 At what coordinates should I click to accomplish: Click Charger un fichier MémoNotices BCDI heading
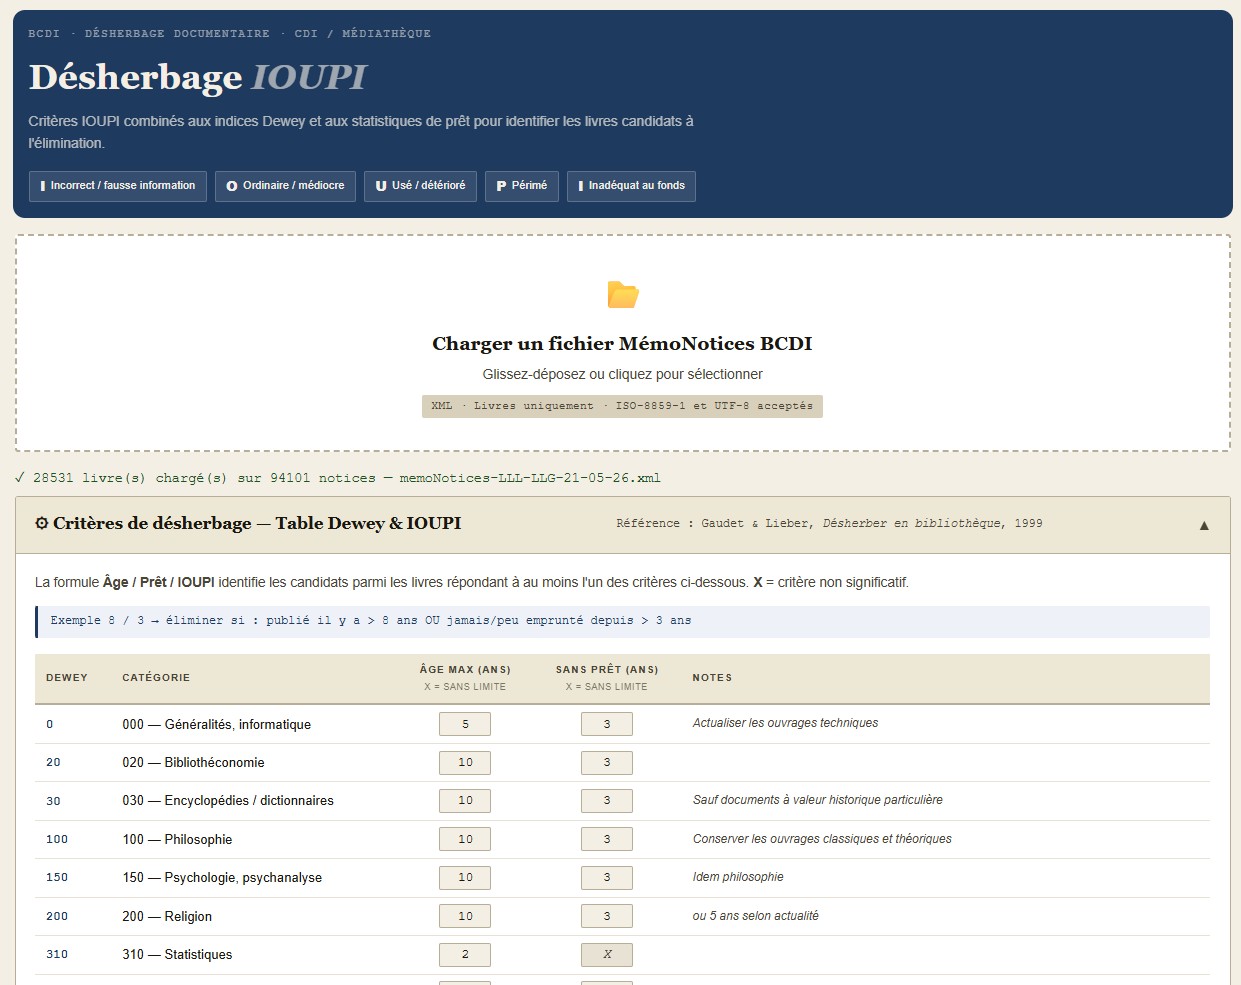point(622,344)
